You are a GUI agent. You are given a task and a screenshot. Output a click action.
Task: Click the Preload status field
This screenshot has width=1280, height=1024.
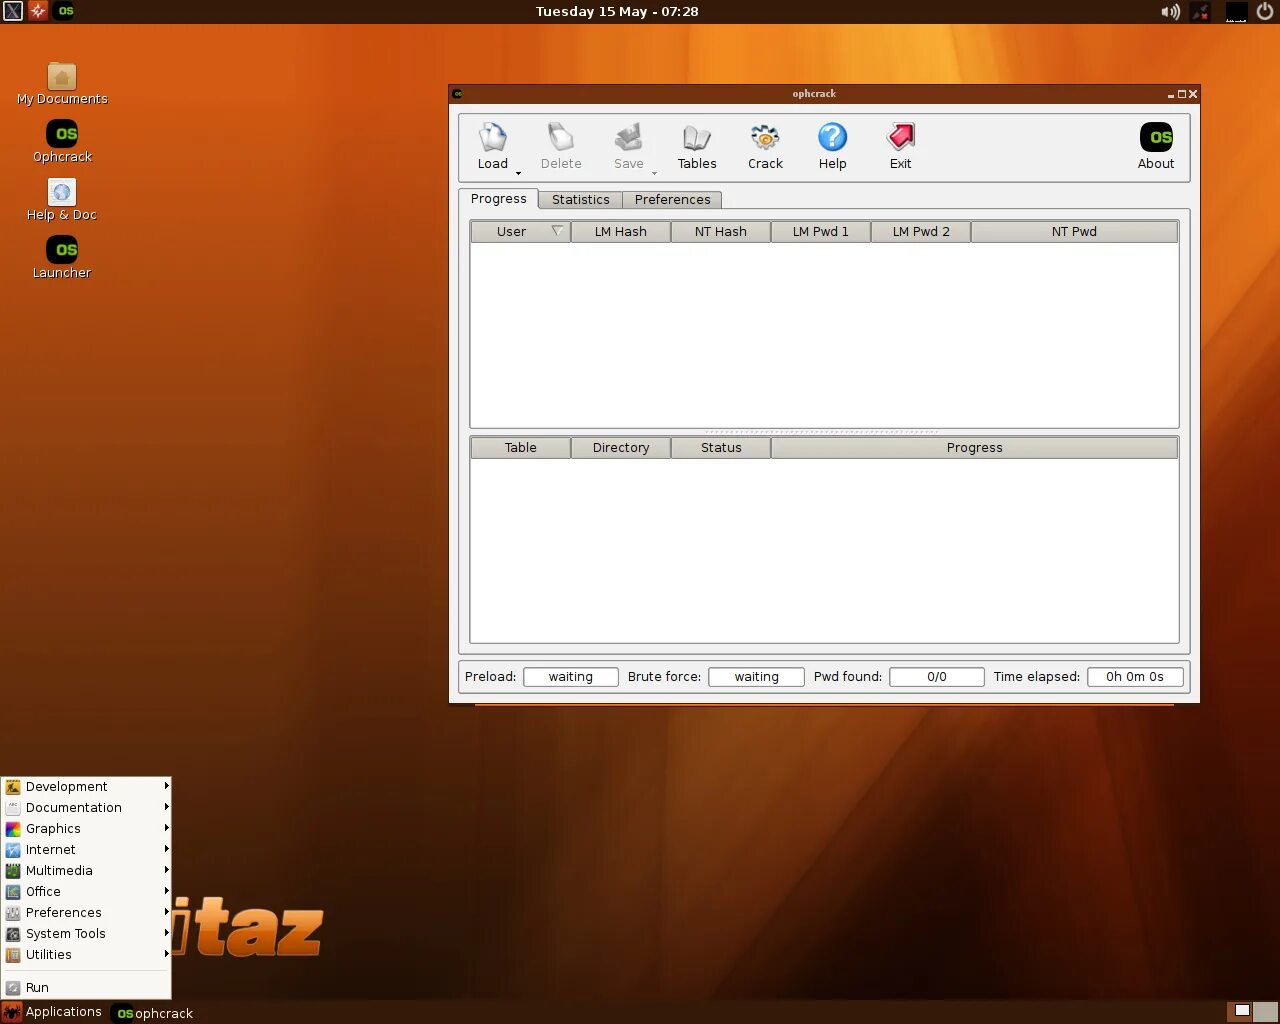click(x=570, y=677)
